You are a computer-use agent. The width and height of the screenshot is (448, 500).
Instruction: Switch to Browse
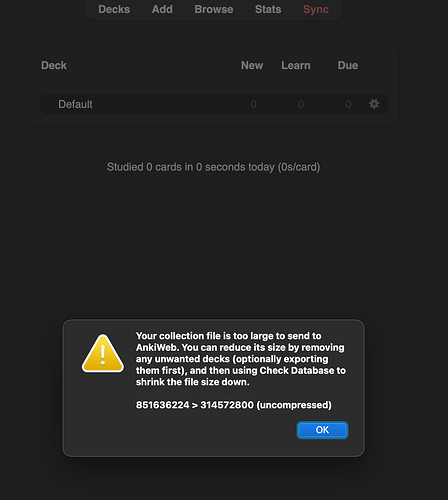(x=214, y=9)
